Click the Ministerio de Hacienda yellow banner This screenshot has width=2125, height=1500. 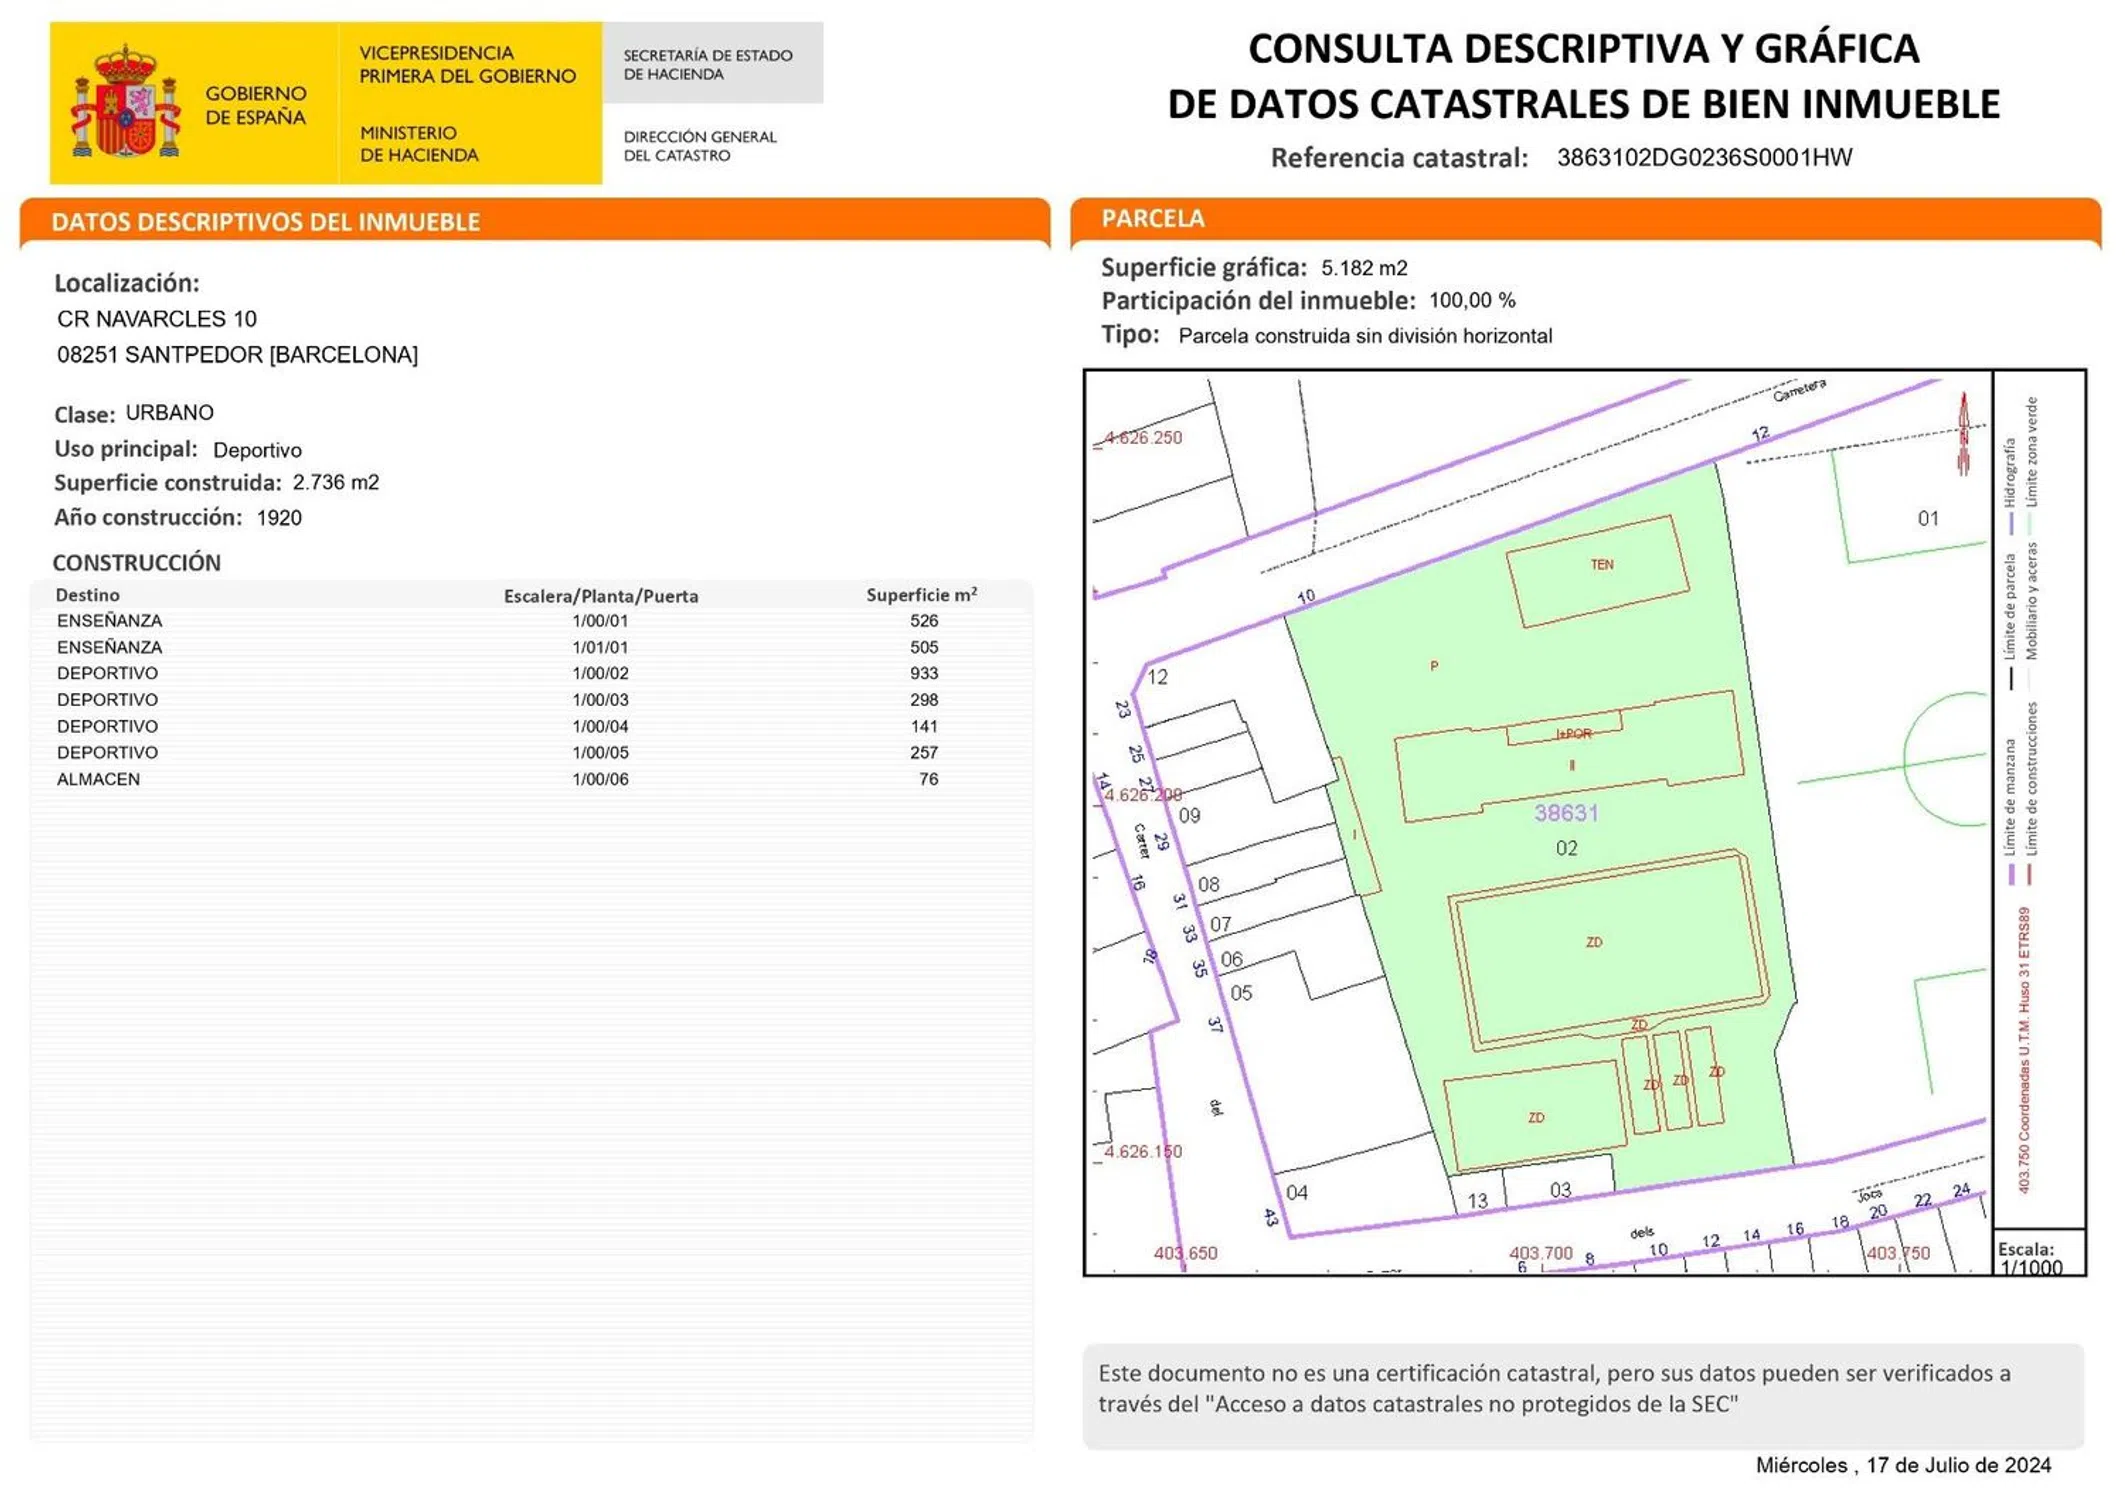419,144
